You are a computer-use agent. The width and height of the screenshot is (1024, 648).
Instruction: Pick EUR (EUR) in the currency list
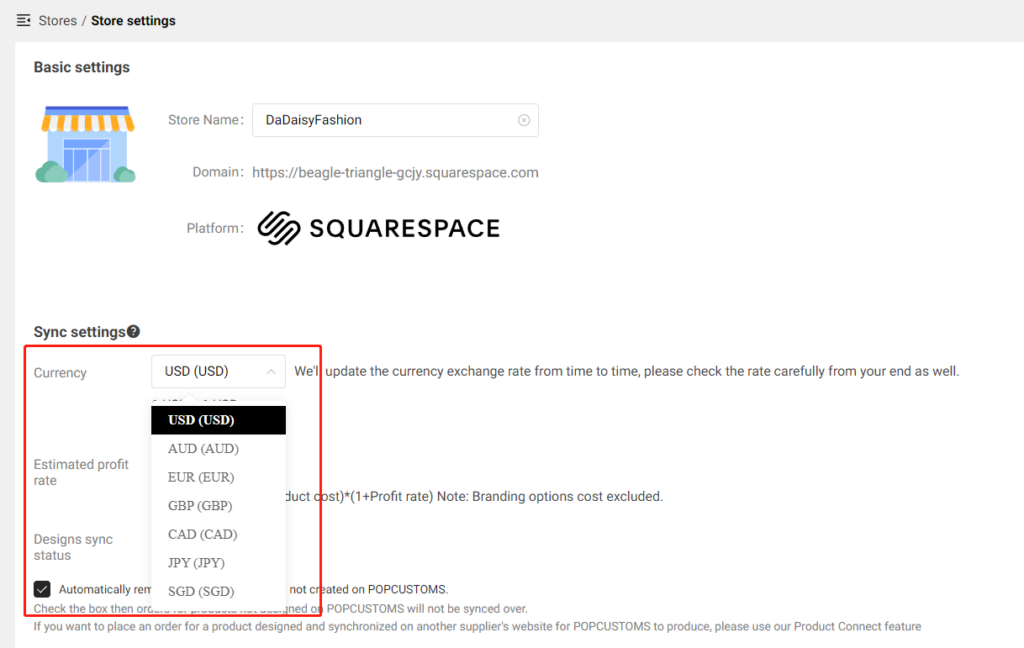(x=218, y=478)
